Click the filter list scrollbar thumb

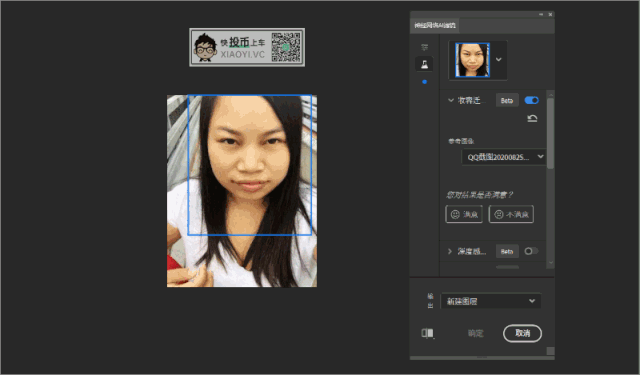pos(551,133)
